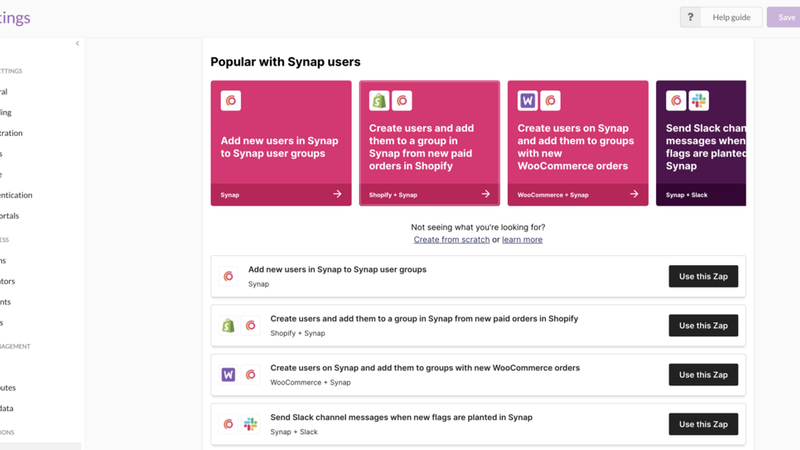The image size is (800, 450).
Task: Click 'Popular with Synap users' heading
Action: click(x=285, y=62)
